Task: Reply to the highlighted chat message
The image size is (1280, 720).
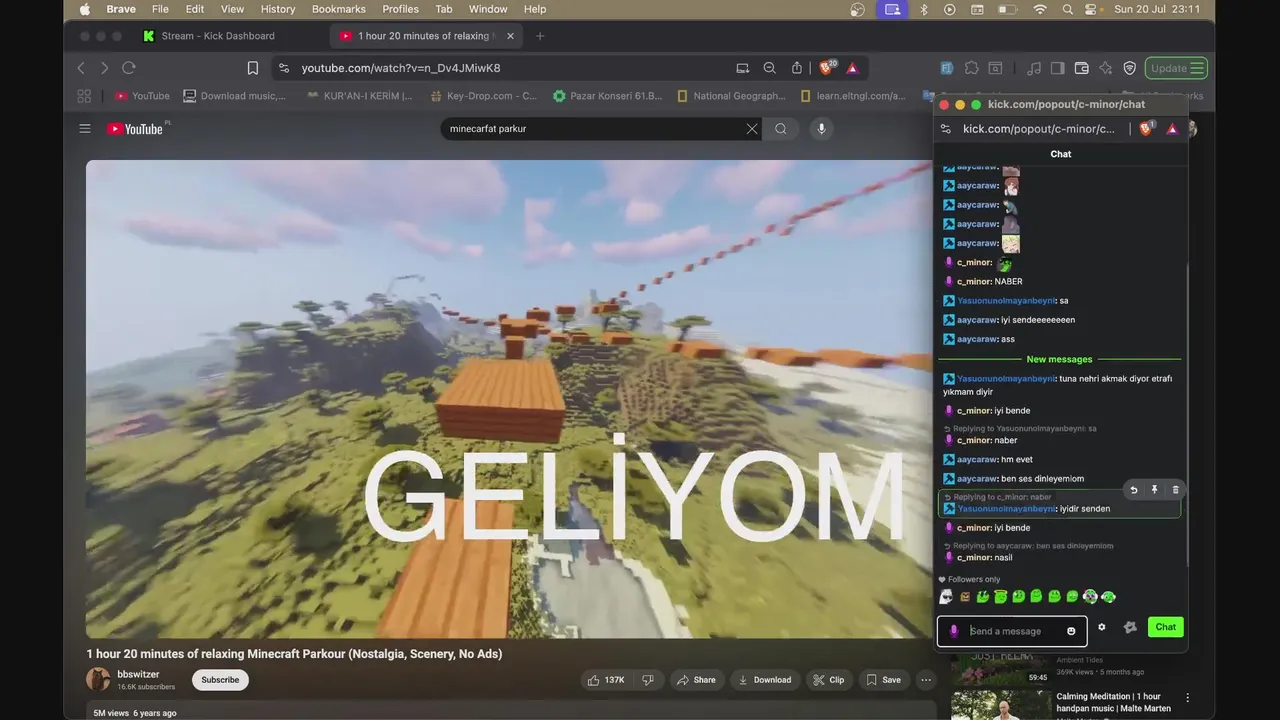Action: 1133,490
